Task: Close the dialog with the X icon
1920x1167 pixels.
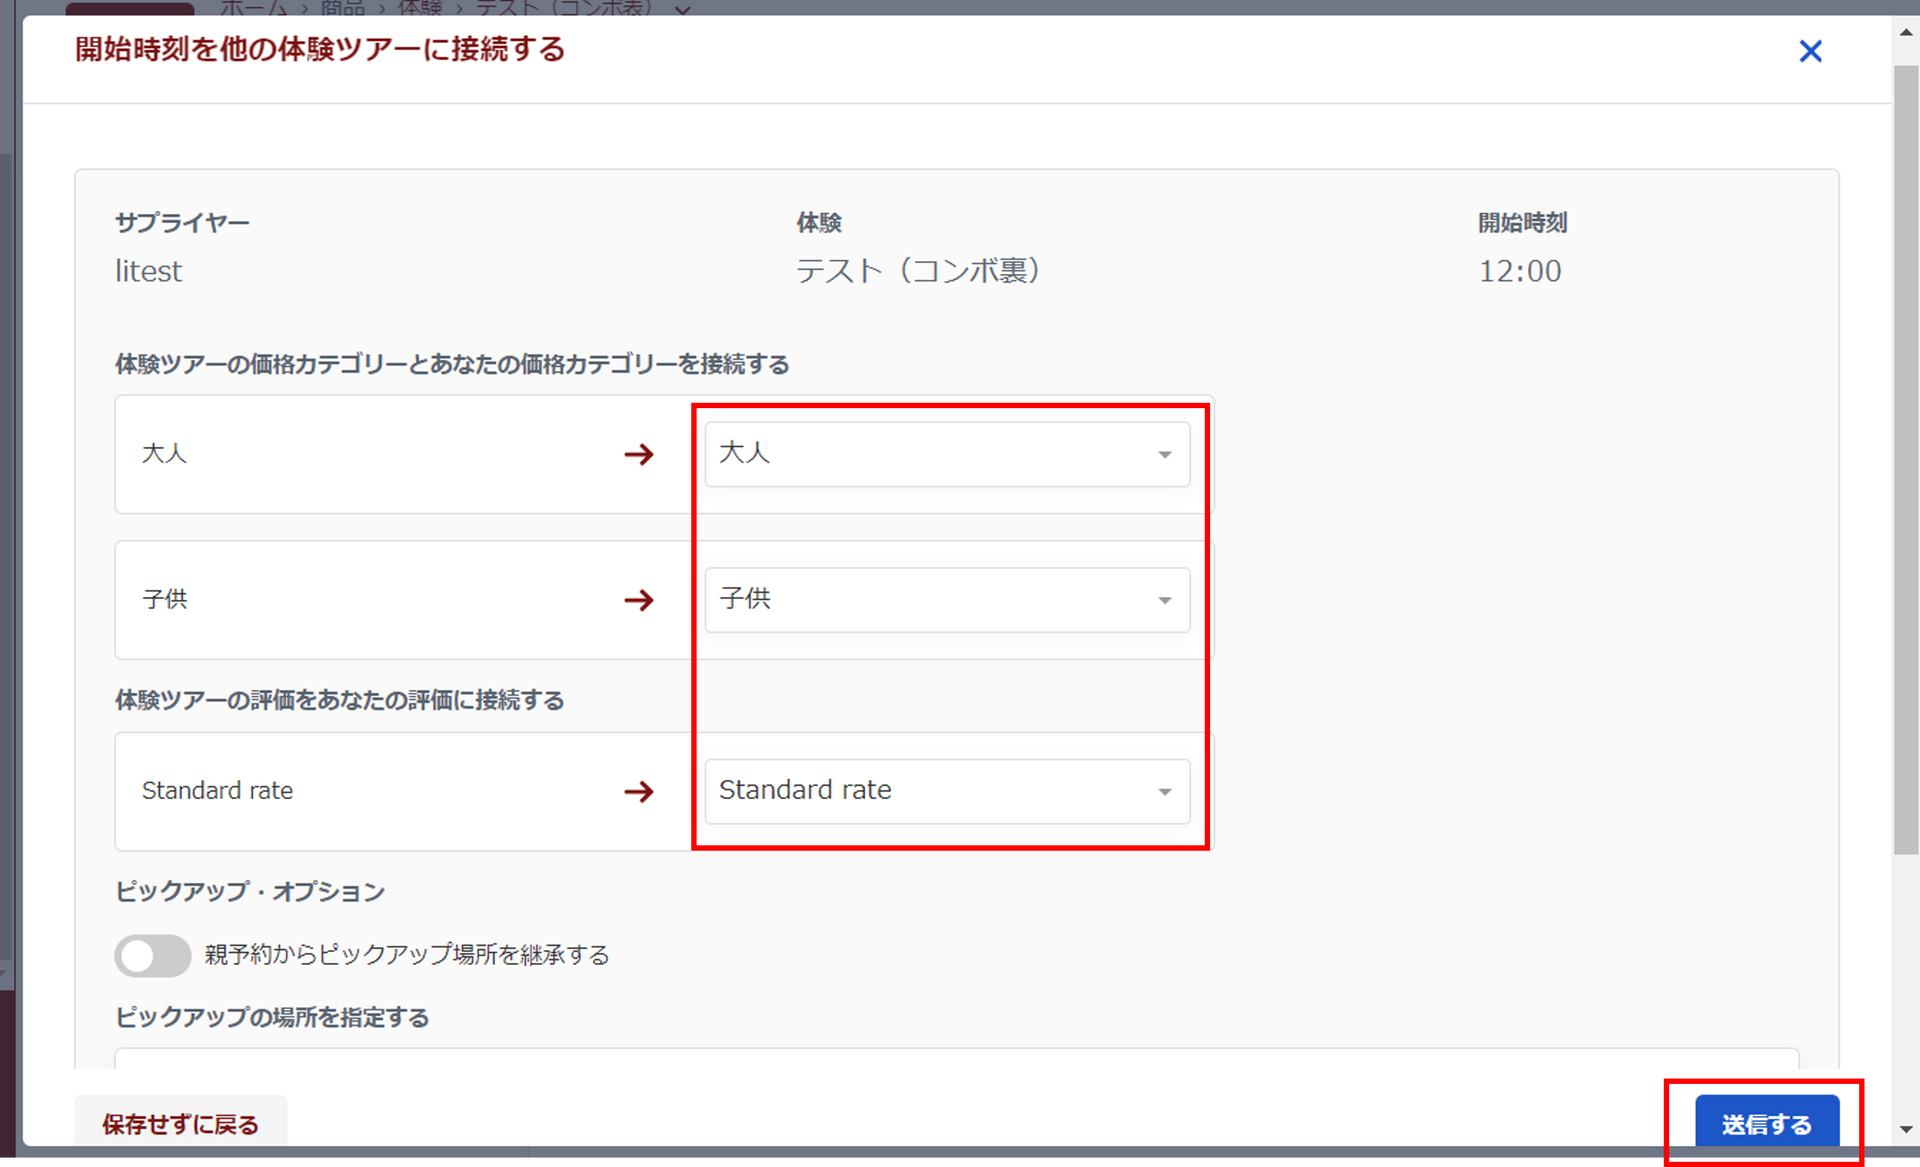Action: (1810, 51)
